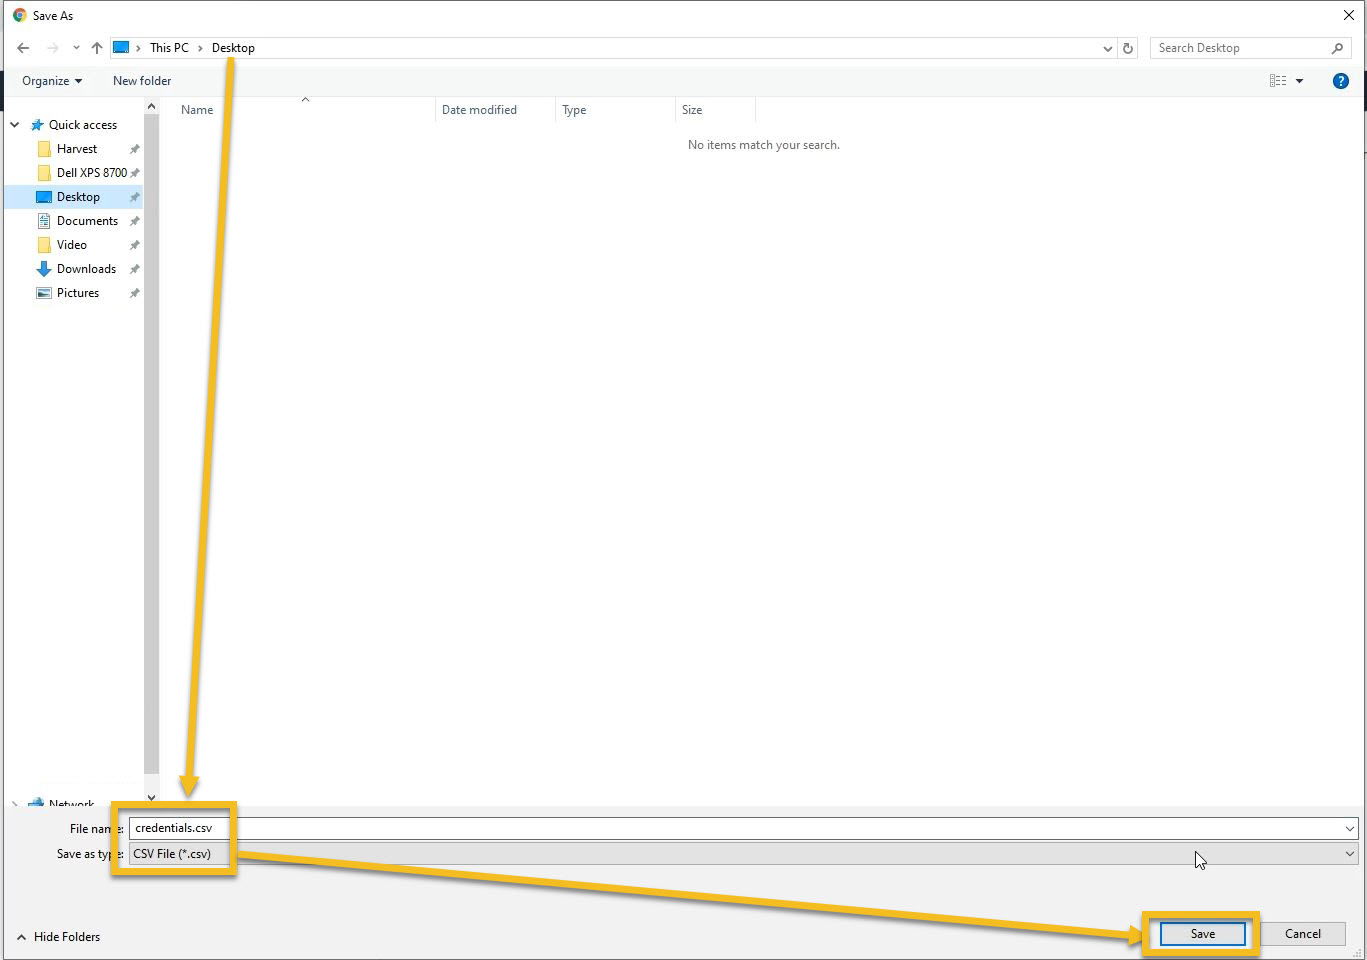This screenshot has width=1367, height=960.
Task: Go back using the back arrow
Action: (23, 48)
